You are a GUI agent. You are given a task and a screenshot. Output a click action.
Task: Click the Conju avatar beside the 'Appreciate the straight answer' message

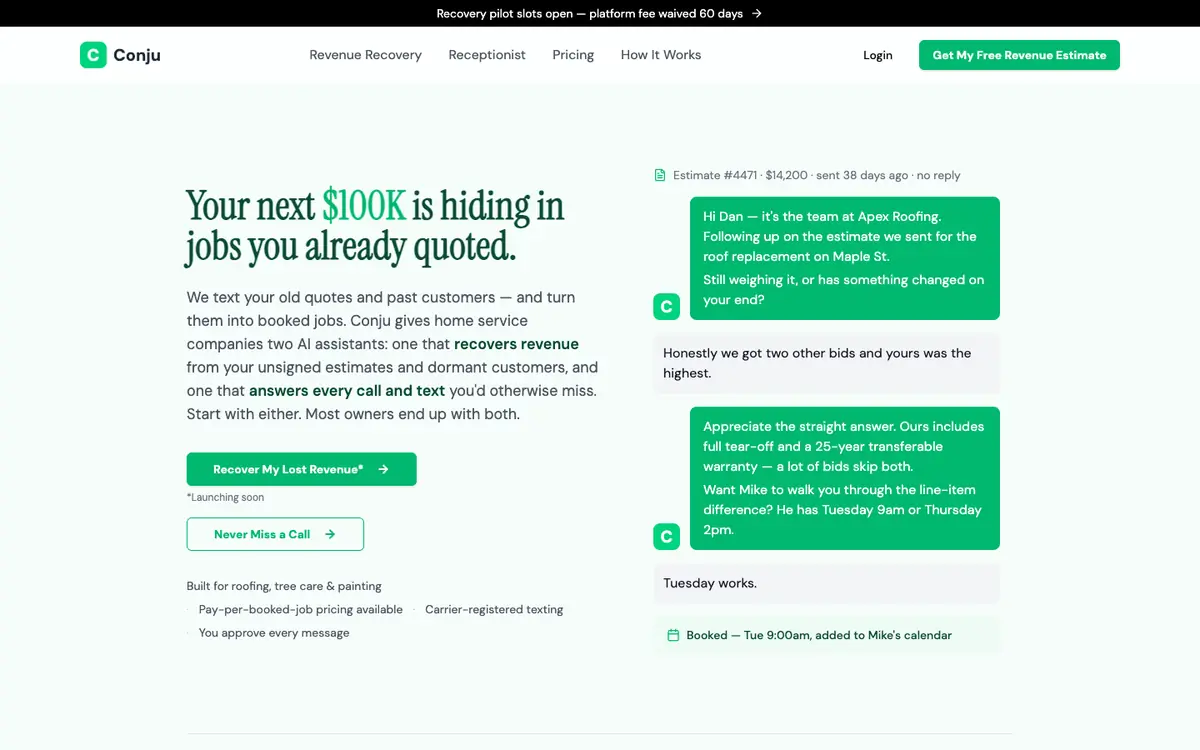(667, 537)
